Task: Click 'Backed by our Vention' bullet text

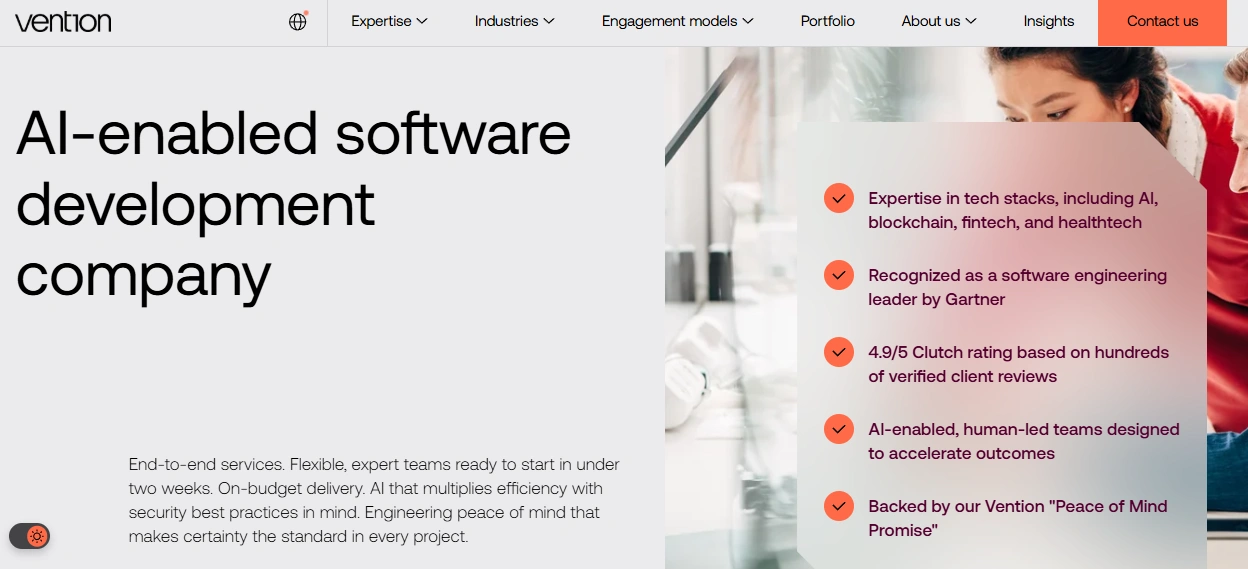Action: coord(1018,518)
